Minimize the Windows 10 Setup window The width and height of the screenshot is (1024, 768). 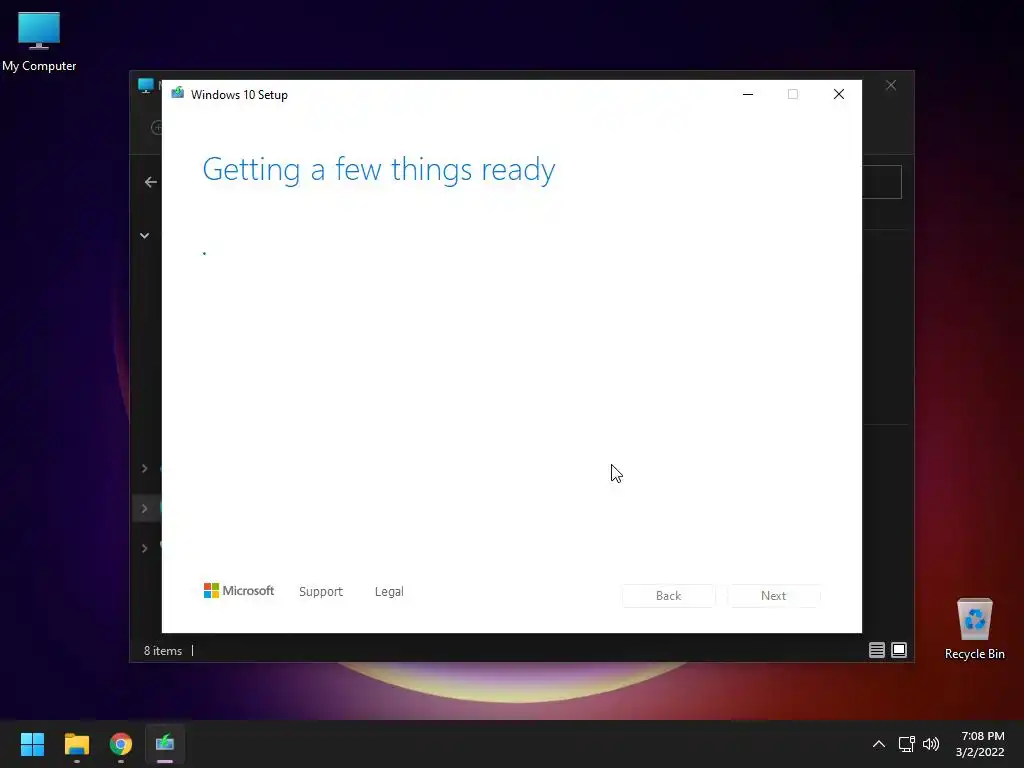[748, 94]
